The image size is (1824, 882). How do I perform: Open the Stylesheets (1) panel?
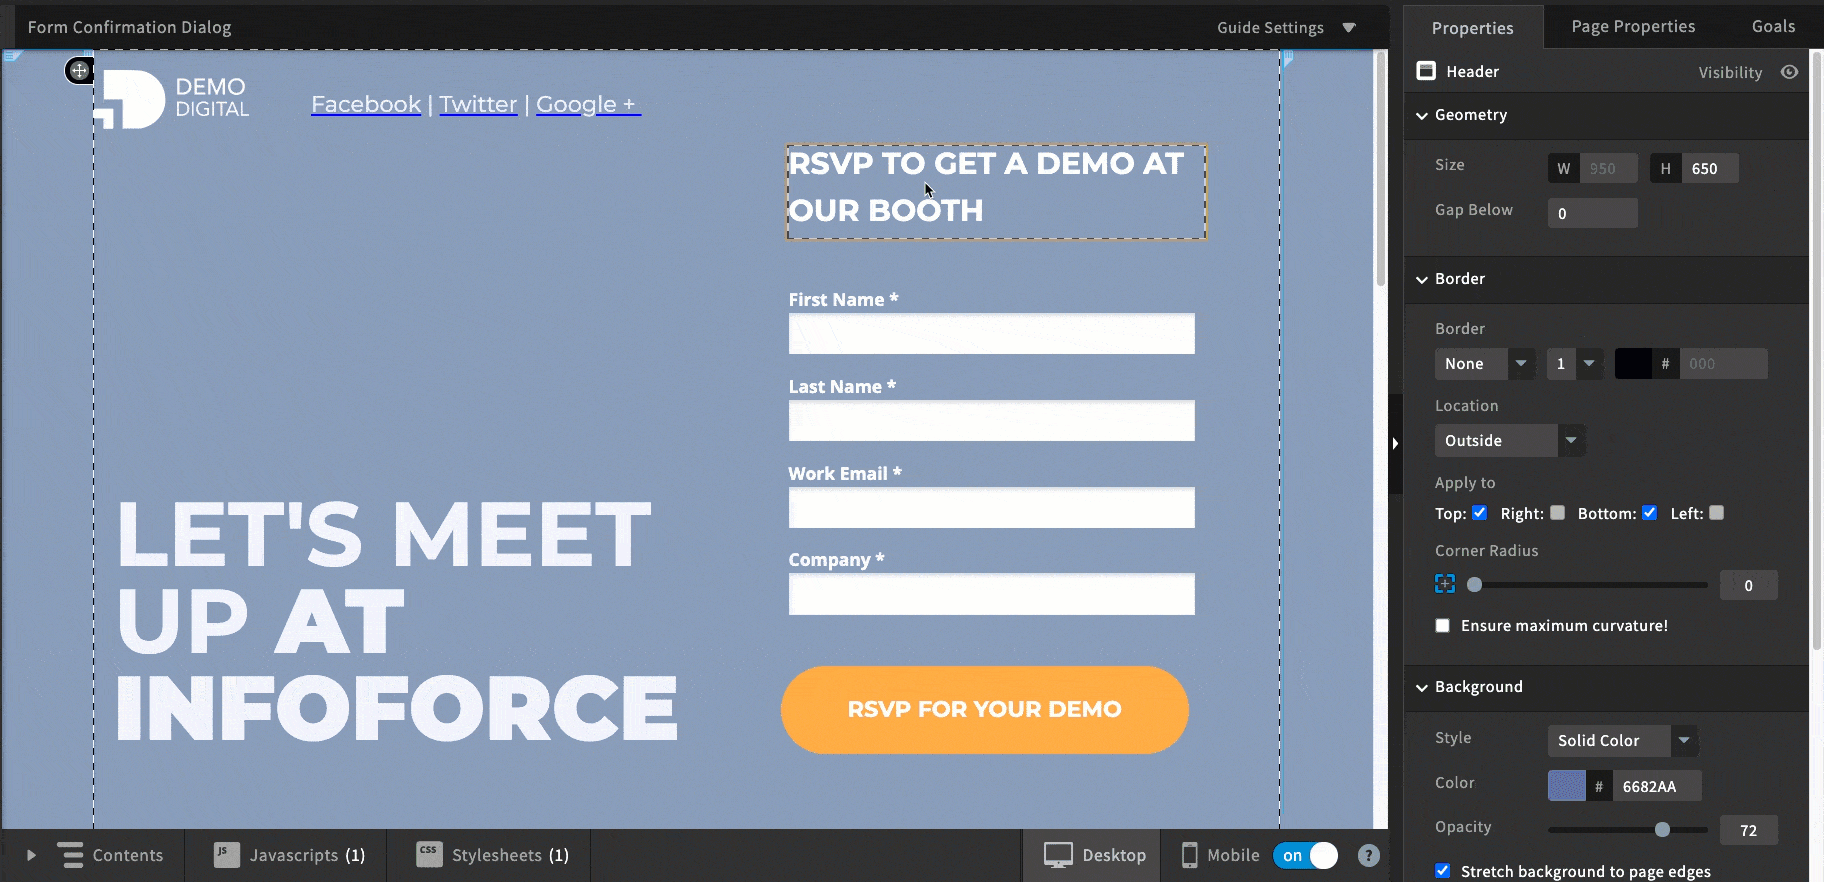point(492,855)
